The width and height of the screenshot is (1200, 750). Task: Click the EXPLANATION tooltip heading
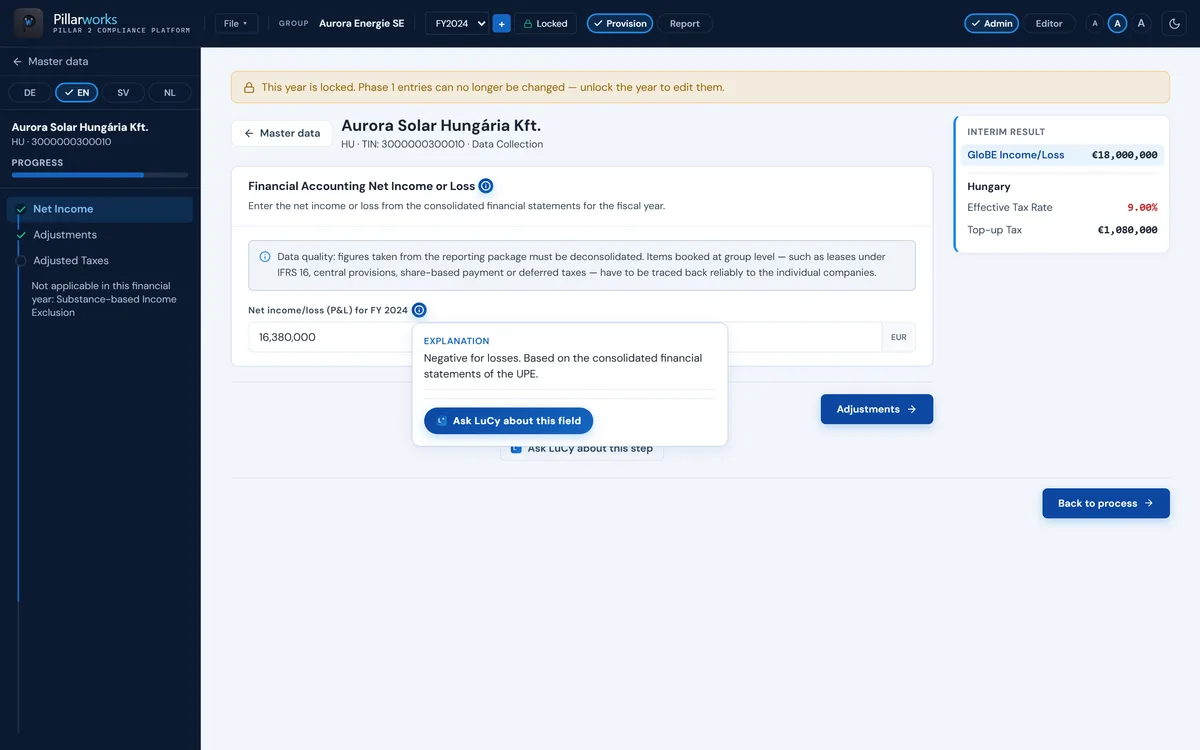[457, 341]
